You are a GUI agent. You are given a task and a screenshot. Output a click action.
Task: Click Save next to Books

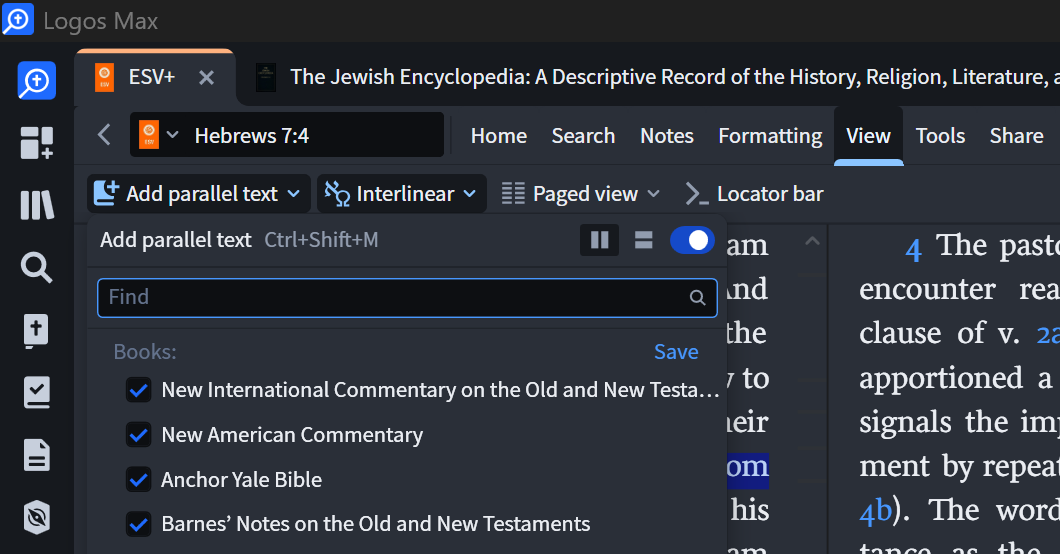coord(676,352)
